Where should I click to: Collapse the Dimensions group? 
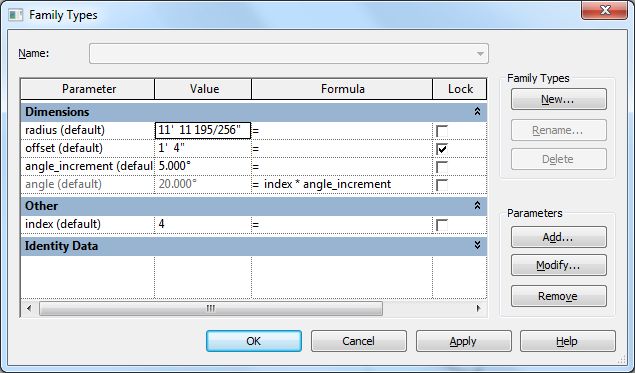click(477, 111)
